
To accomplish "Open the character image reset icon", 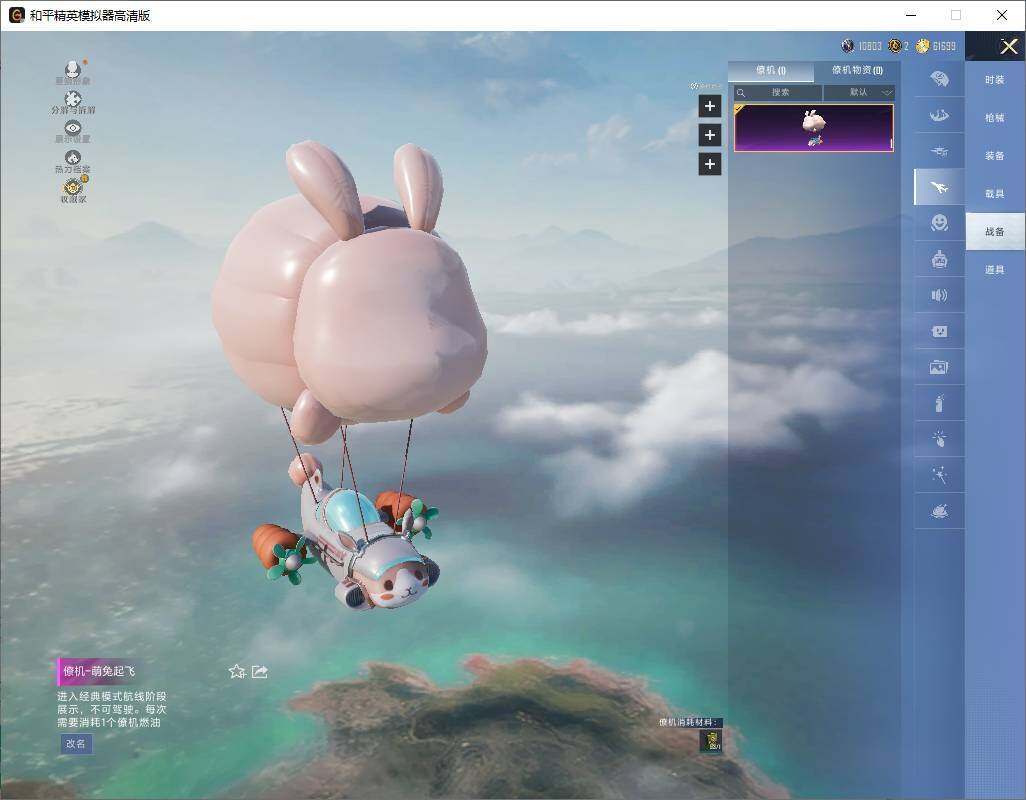I will [x=73, y=69].
